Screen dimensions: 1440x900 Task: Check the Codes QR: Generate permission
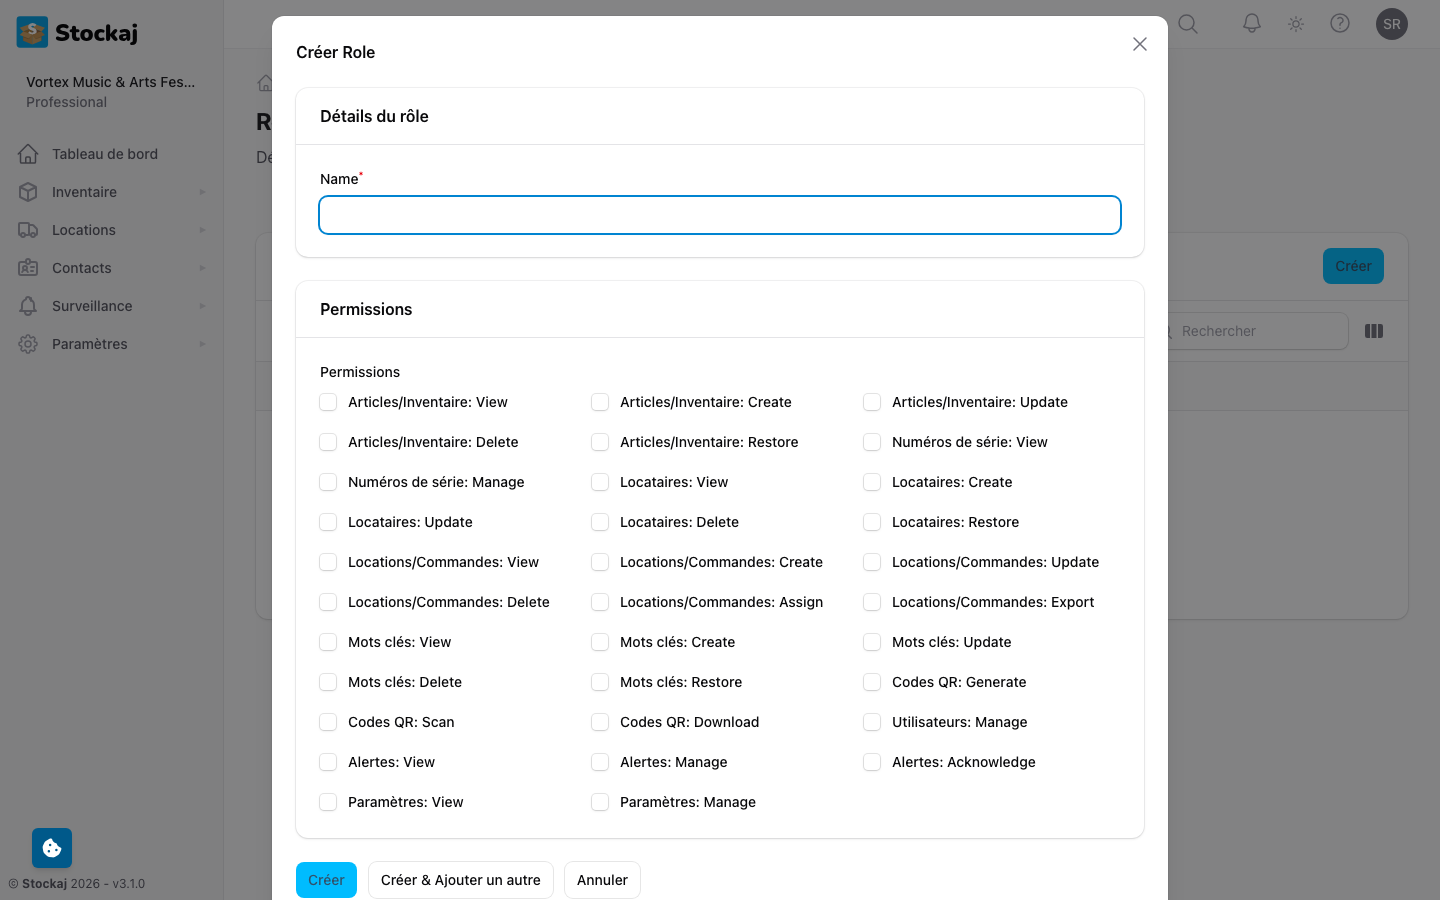click(871, 681)
